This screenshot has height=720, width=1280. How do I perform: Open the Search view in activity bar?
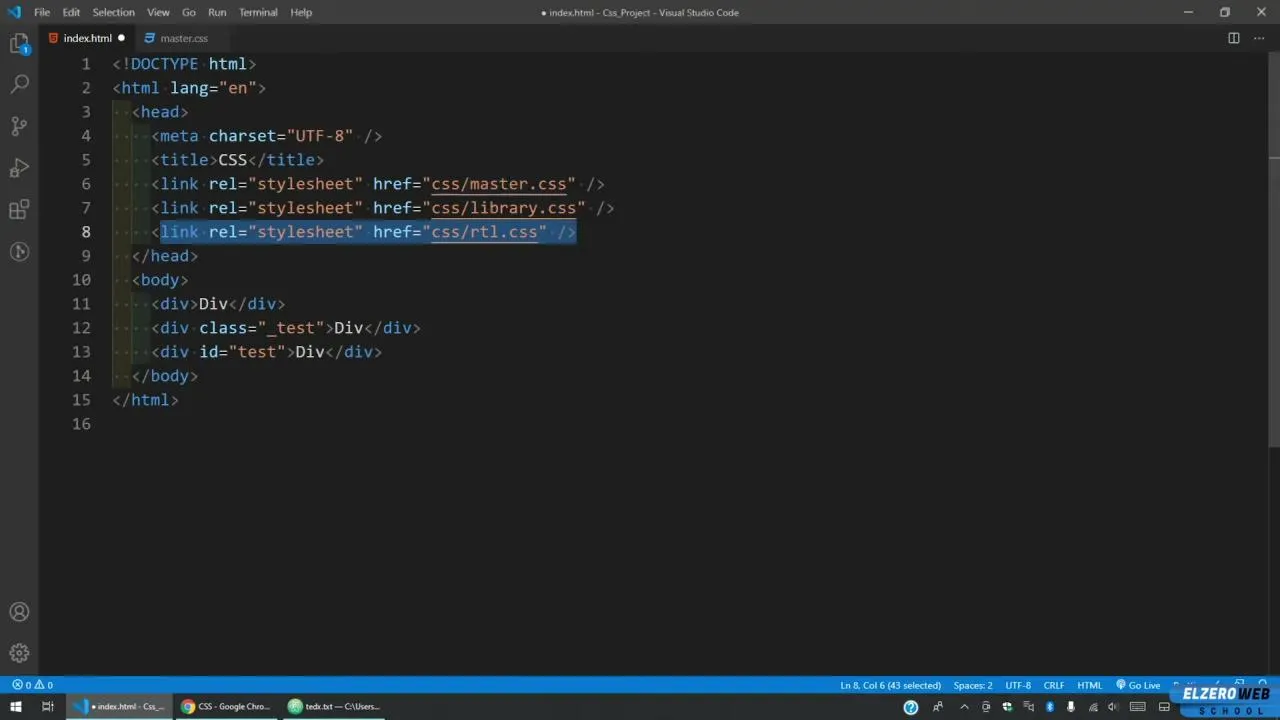(x=19, y=84)
